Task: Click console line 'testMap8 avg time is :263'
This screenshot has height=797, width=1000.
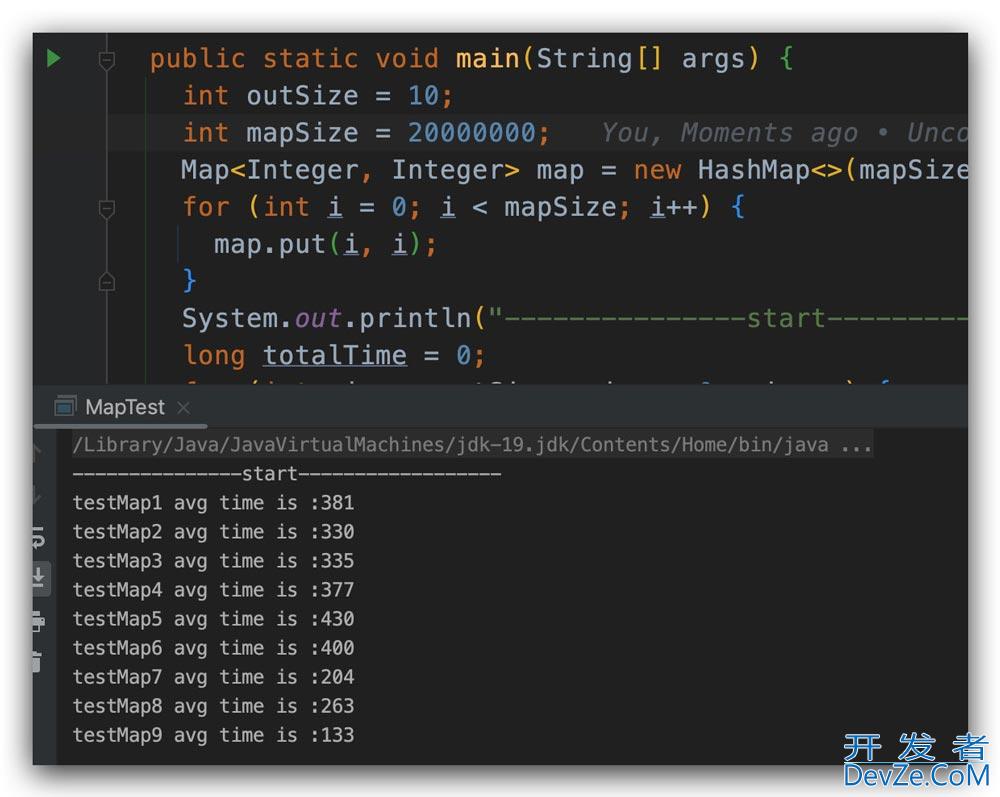Action: click(x=213, y=706)
